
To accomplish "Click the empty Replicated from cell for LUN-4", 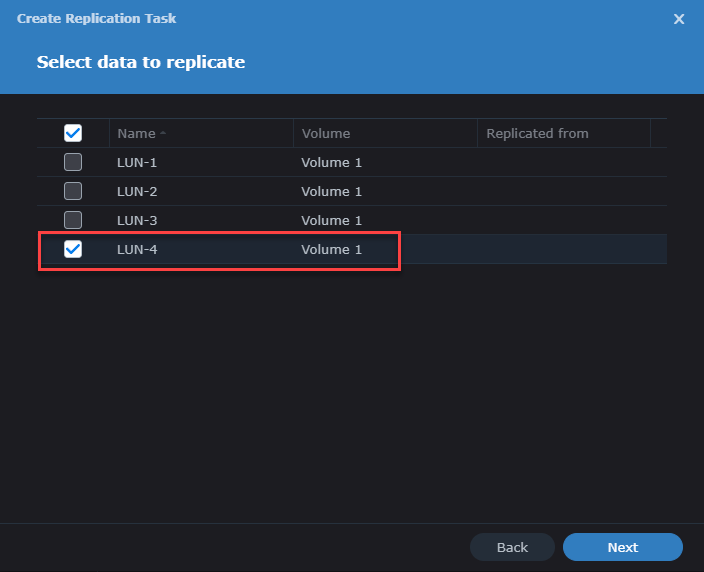I will pyautogui.click(x=563, y=249).
